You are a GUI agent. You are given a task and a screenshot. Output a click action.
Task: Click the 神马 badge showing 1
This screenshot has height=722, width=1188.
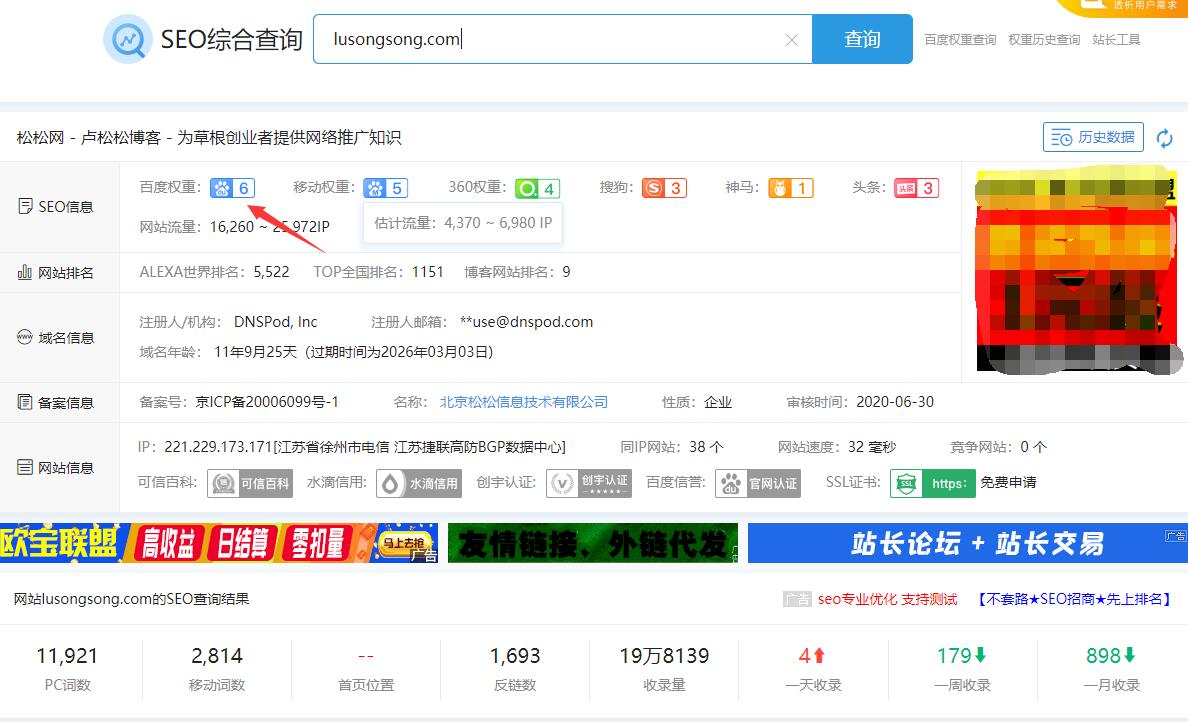point(791,188)
